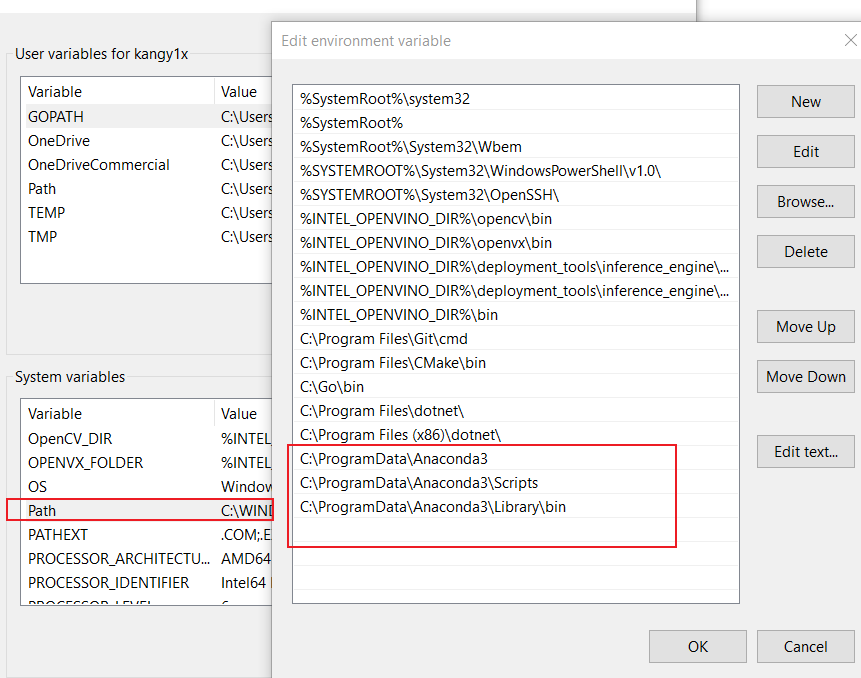This screenshot has height=678, width=861.
Task: Select the OS system variable row
Action: point(147,486)
